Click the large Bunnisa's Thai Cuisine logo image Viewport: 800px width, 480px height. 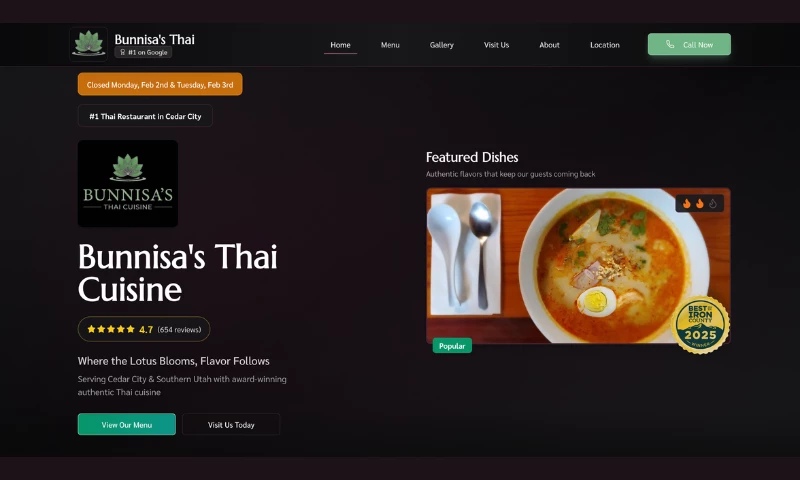pos(128,184)
